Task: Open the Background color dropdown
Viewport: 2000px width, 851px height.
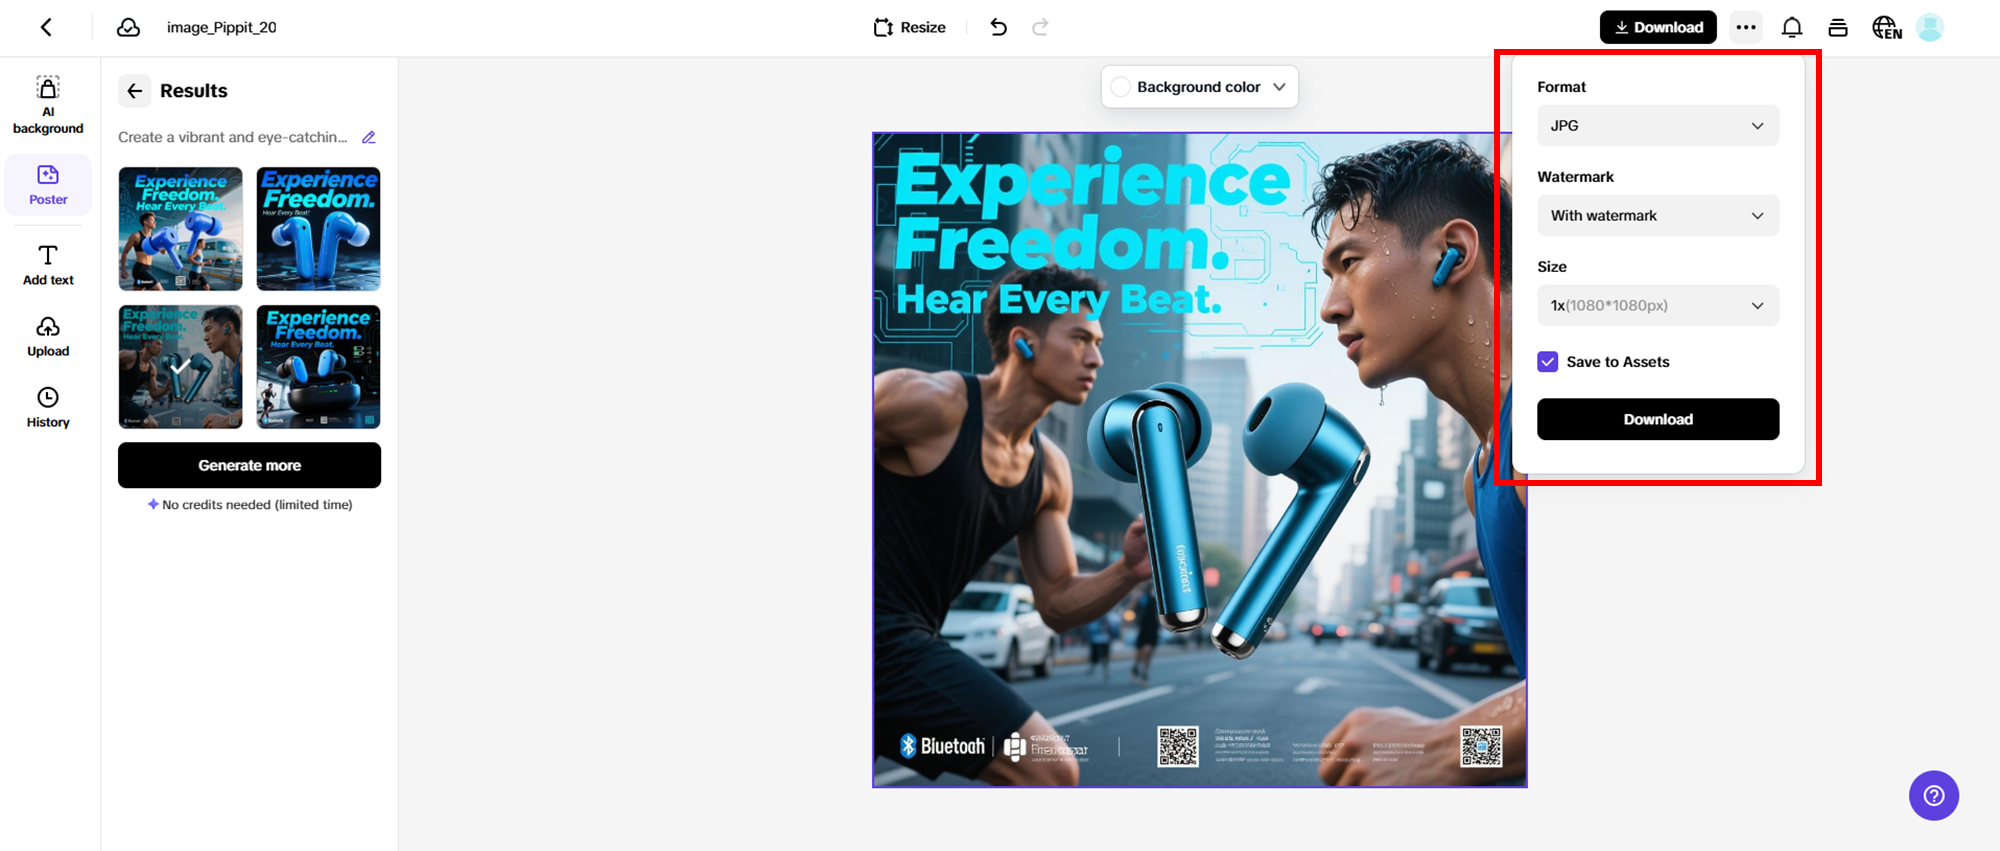Action: (x=1200, y=87)
